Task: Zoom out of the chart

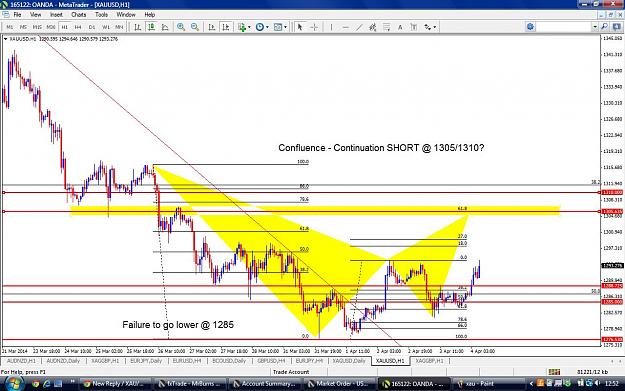Action: point(195,27)
